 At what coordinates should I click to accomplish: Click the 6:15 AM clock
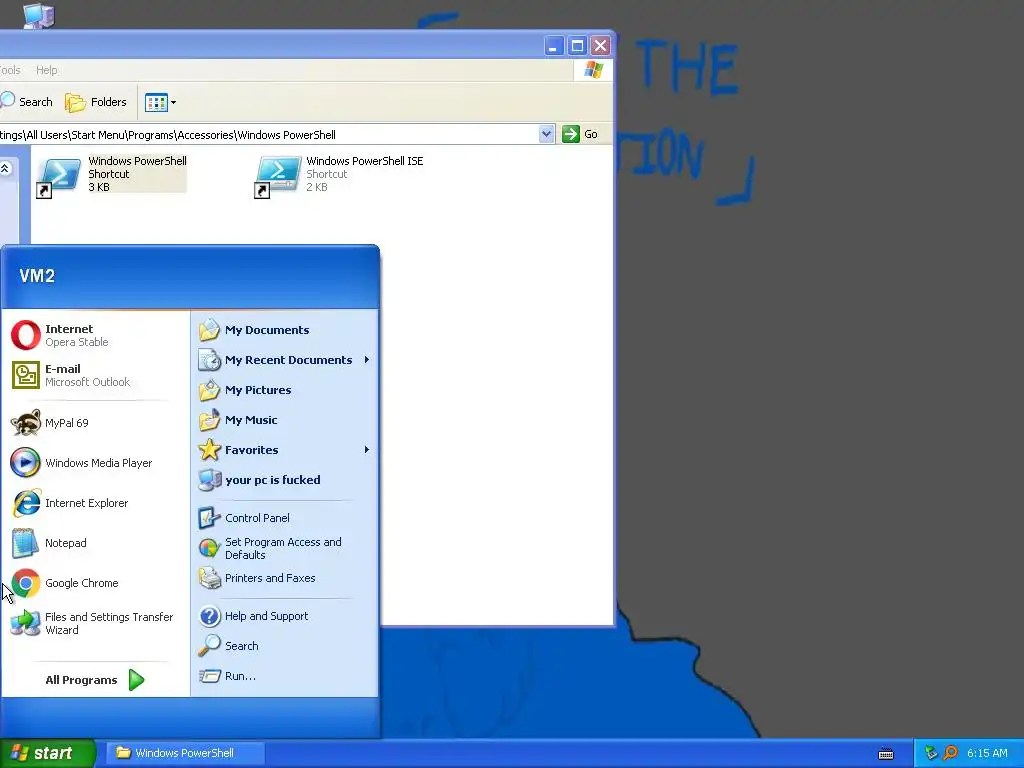pos(987,753)
